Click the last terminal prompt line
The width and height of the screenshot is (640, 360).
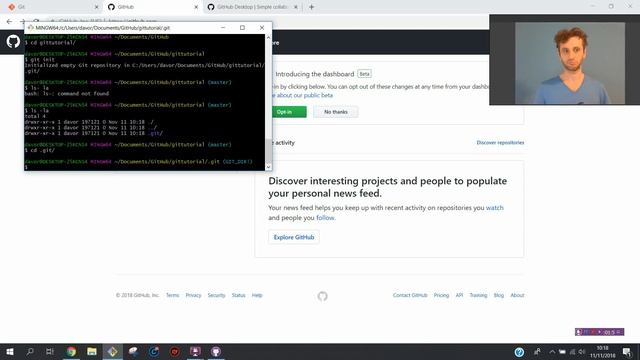(144, 167)
